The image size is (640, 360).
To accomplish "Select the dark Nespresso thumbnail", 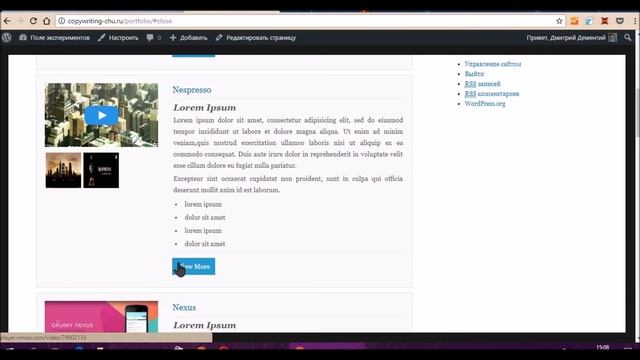I will pos(101,170).
